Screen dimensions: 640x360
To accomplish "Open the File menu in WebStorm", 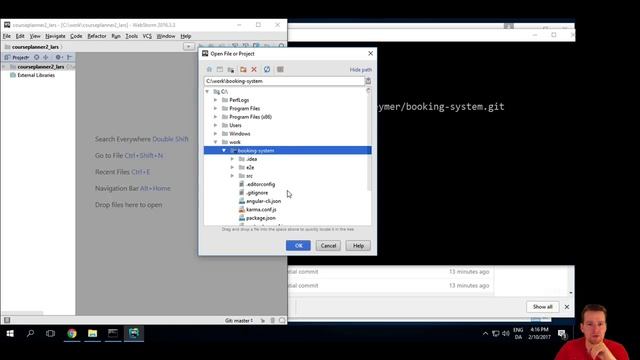I will pyautogui.click(x=7, y=36).
